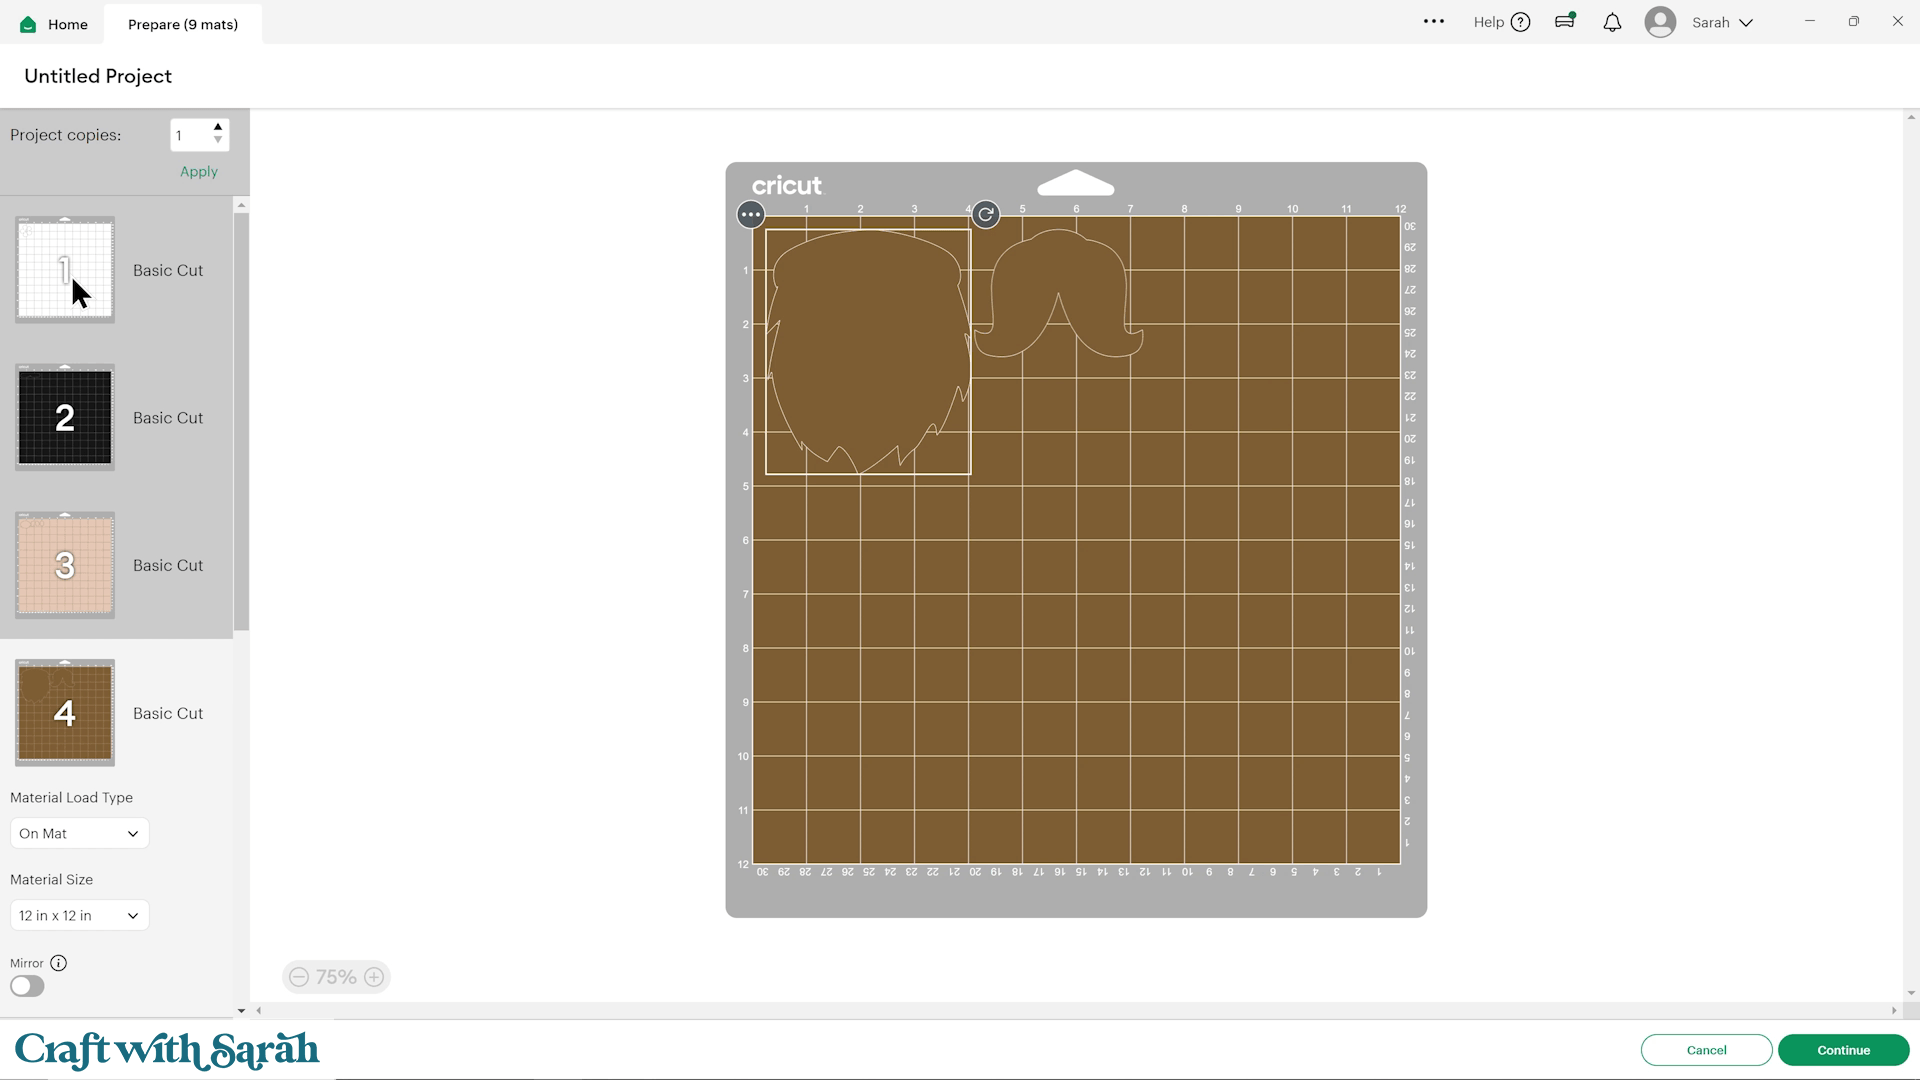Show Mirror info tooltip icon
The image size is (1920, 1080).
point(59,963)
